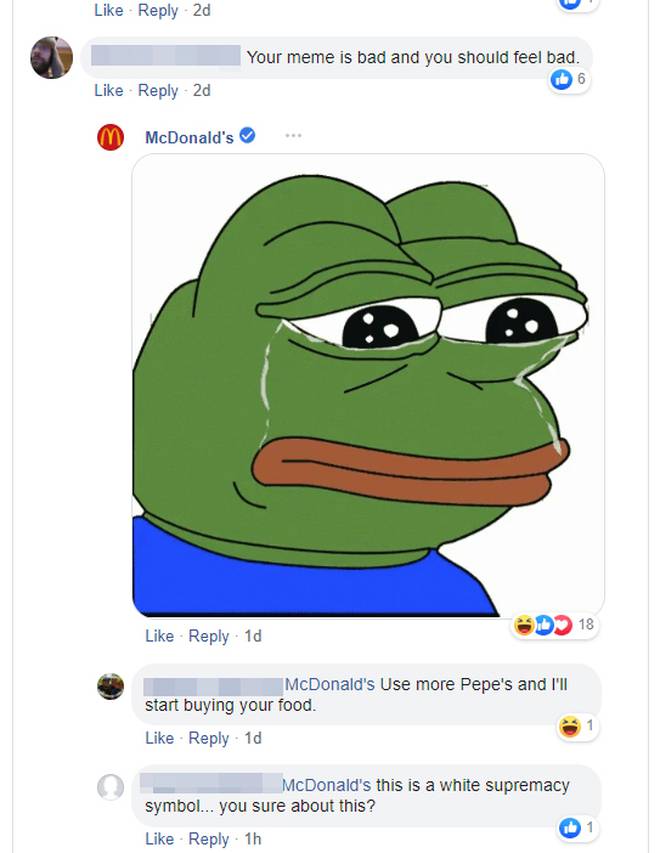Viewport: 660px width, 853px height.
Task: Reply to the McDonald's Pepe image comment
Action: [208, 636]
